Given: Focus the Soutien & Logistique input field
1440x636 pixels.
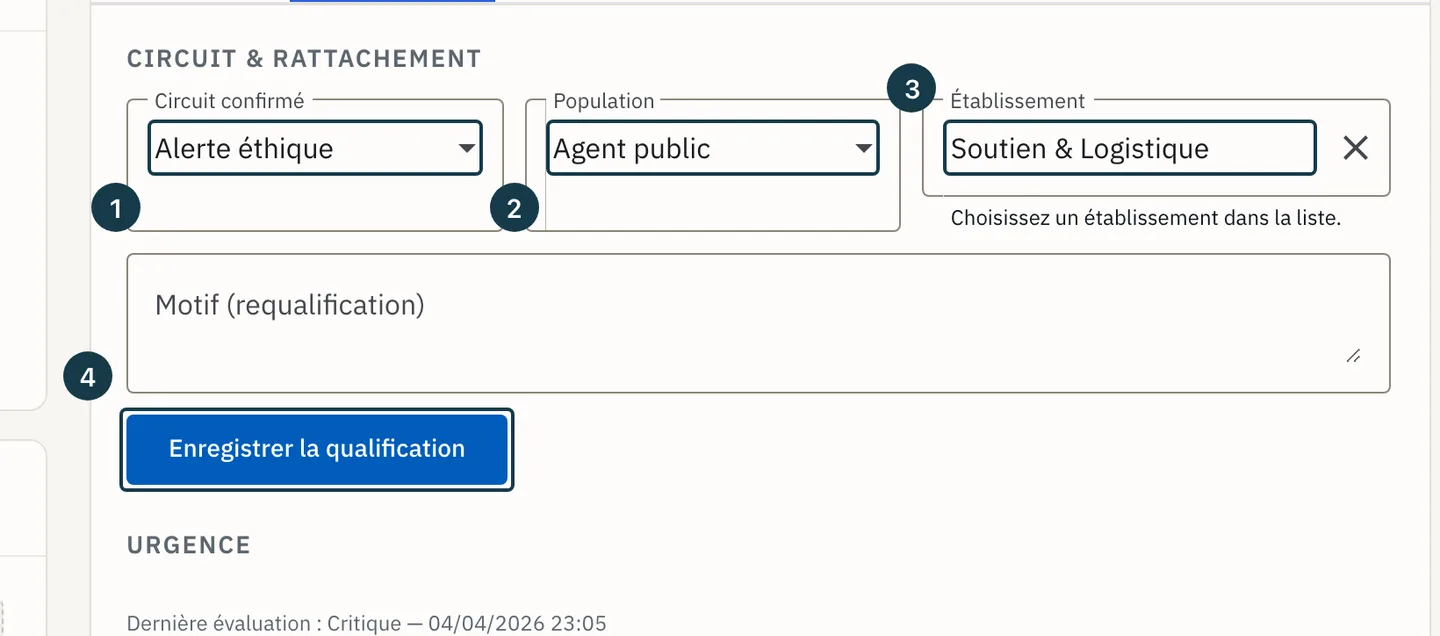Looking at the screenshot, I should click(1130, 148).
